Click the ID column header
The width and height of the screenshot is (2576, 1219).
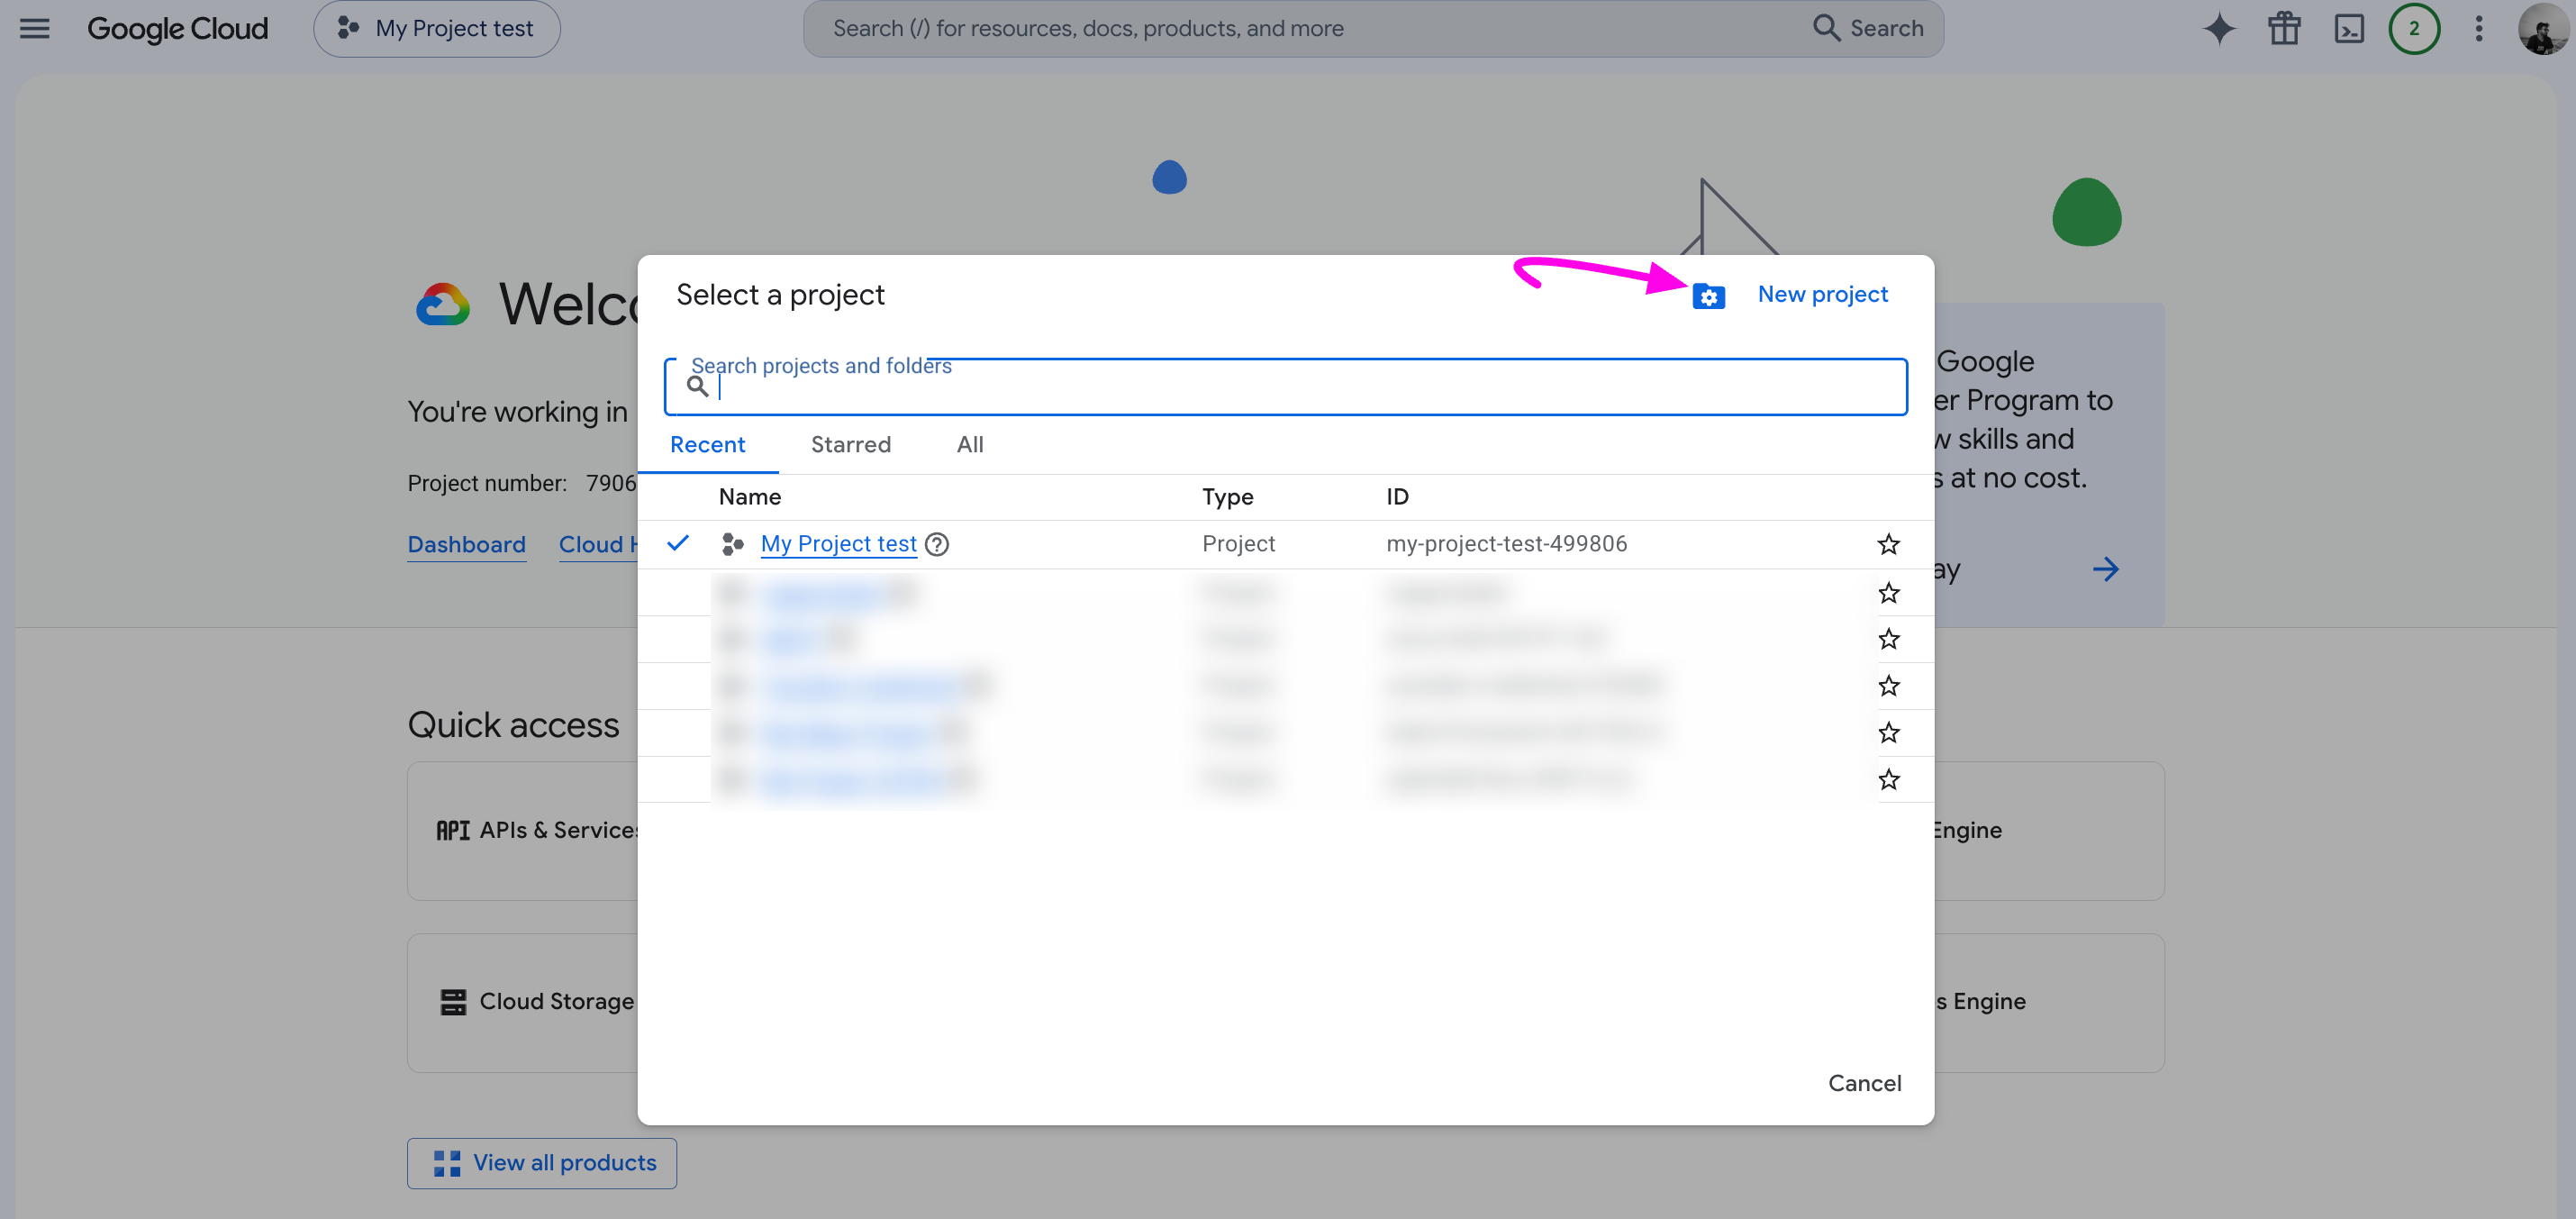click(1397, 496)
